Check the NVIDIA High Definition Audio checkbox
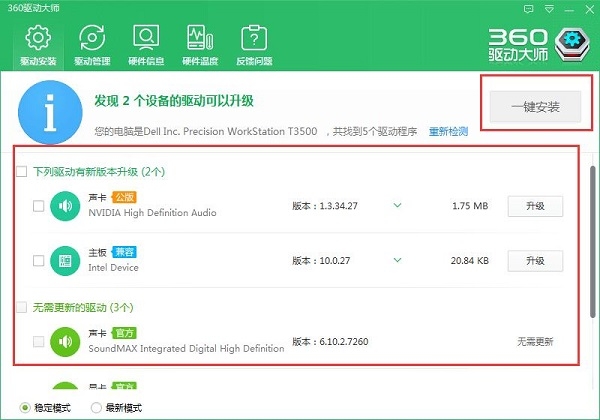Image resolution: width=600 pixels, height=420 pixels. (38, 206)
